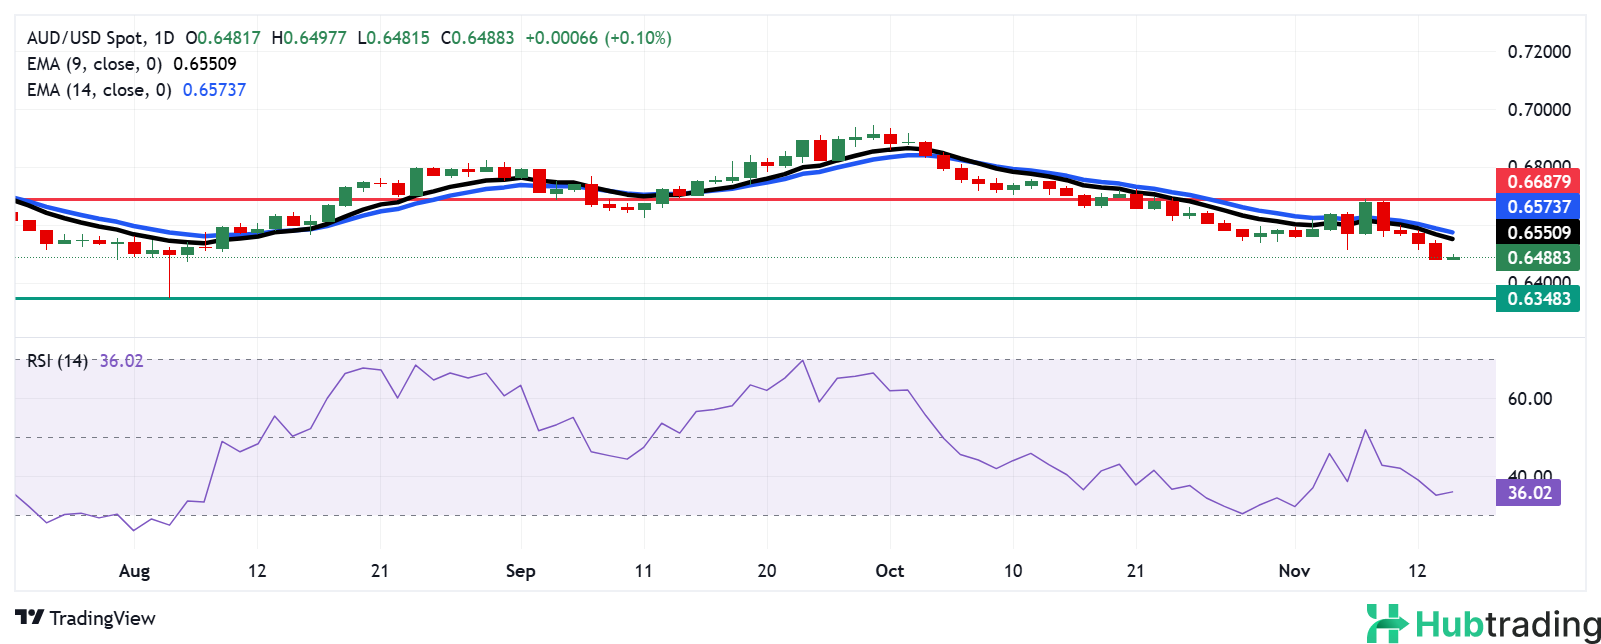Click the red 0.66879 price label
The image size is (1601, 644).
click(x=1538, y=181)
